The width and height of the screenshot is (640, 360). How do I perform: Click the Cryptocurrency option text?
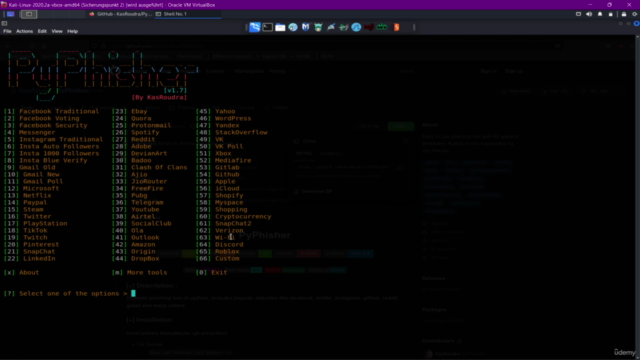(x=243, y=216)
